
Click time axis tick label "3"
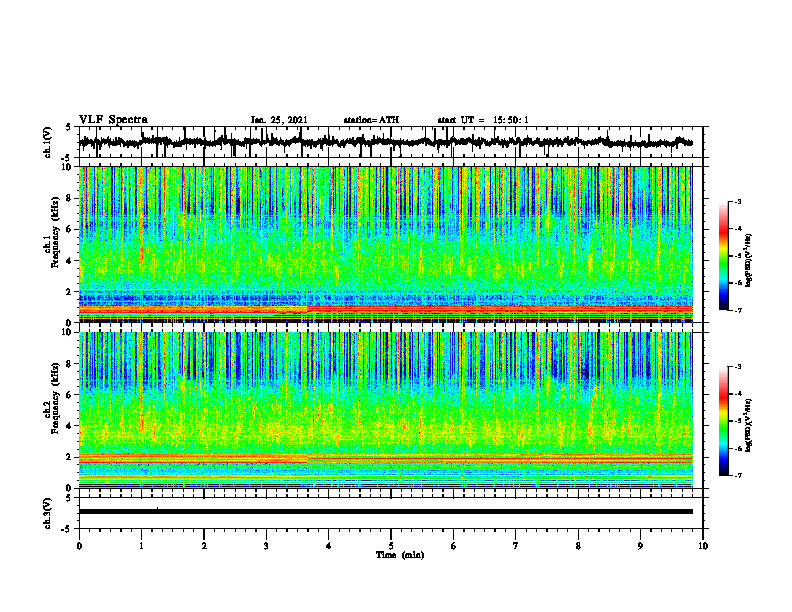coord(266,546)
